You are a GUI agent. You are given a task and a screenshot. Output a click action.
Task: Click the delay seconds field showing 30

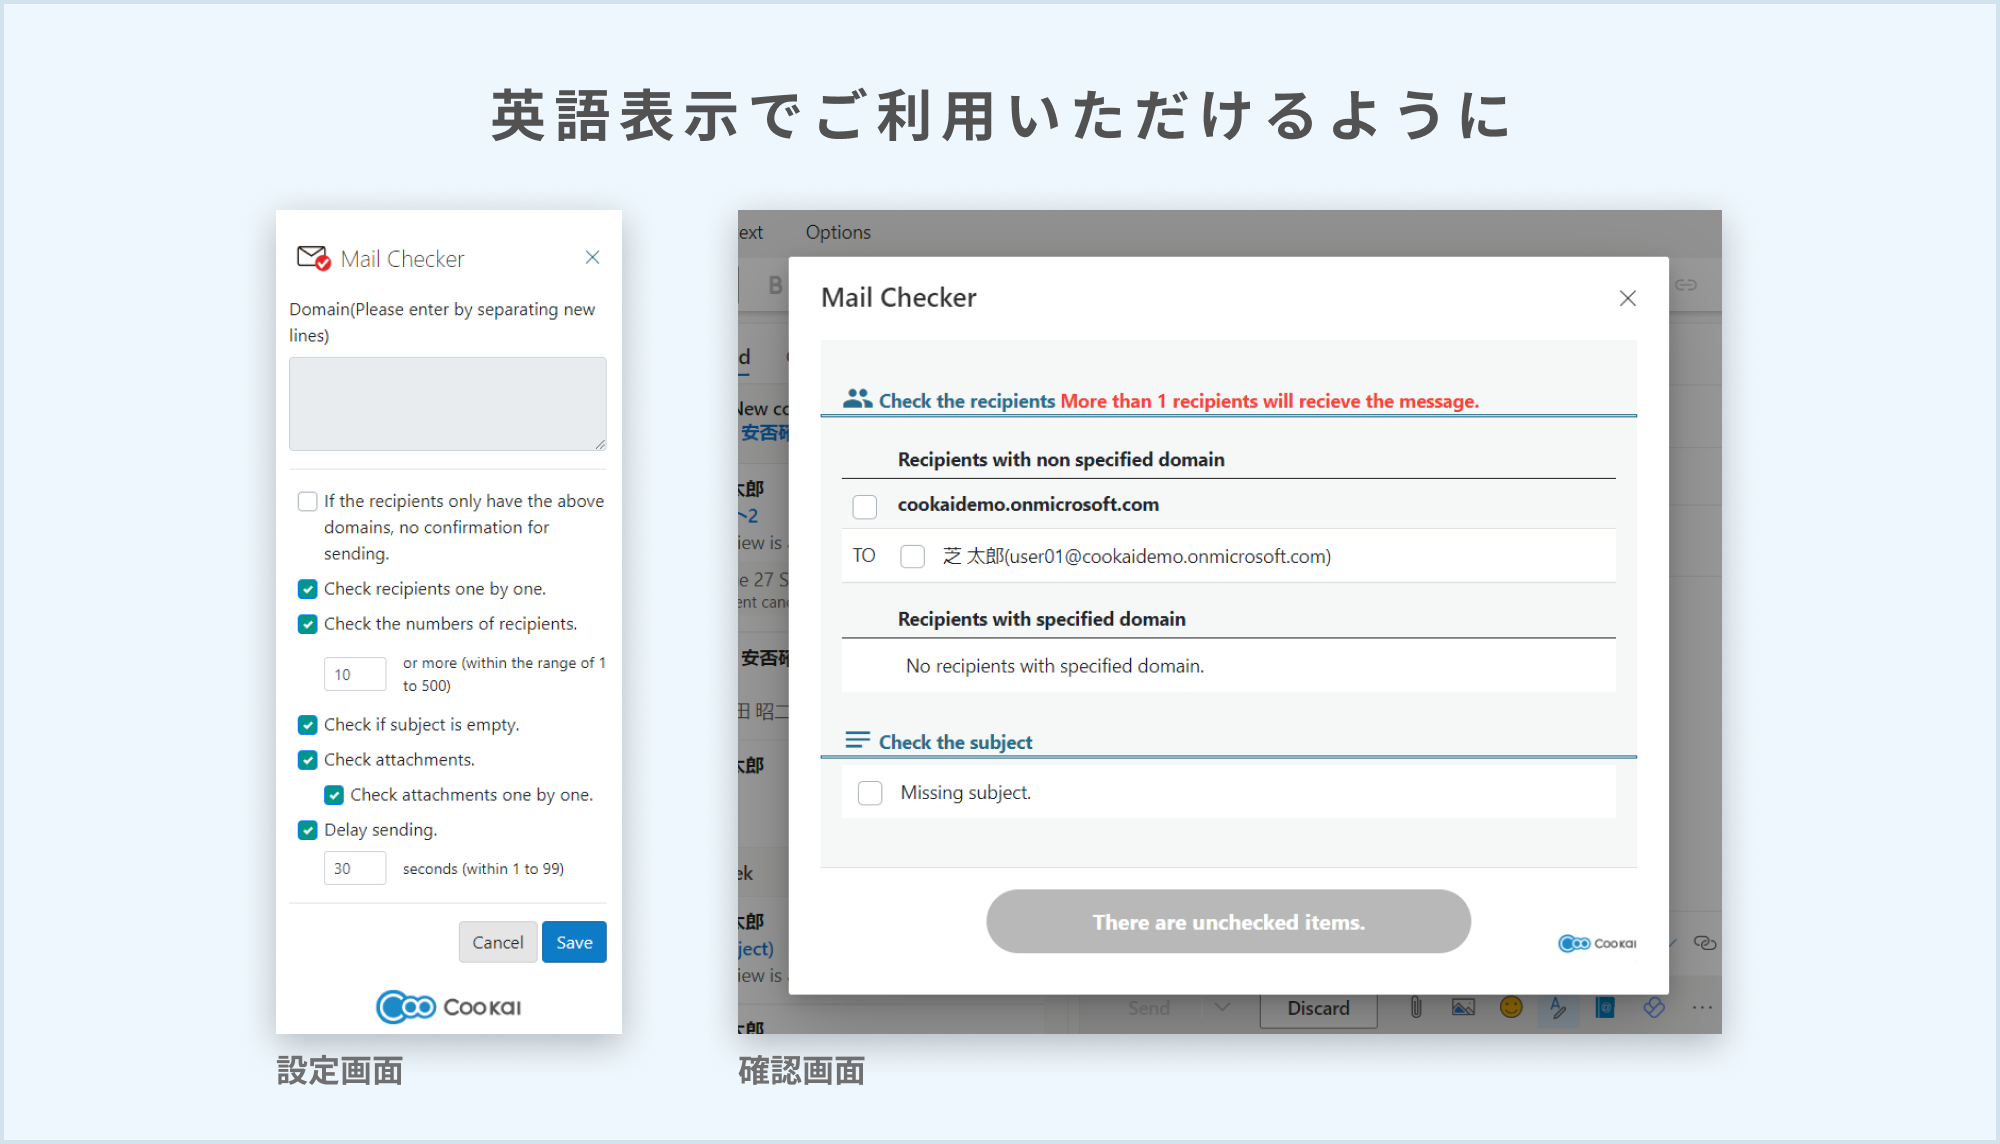coord(355,868)
